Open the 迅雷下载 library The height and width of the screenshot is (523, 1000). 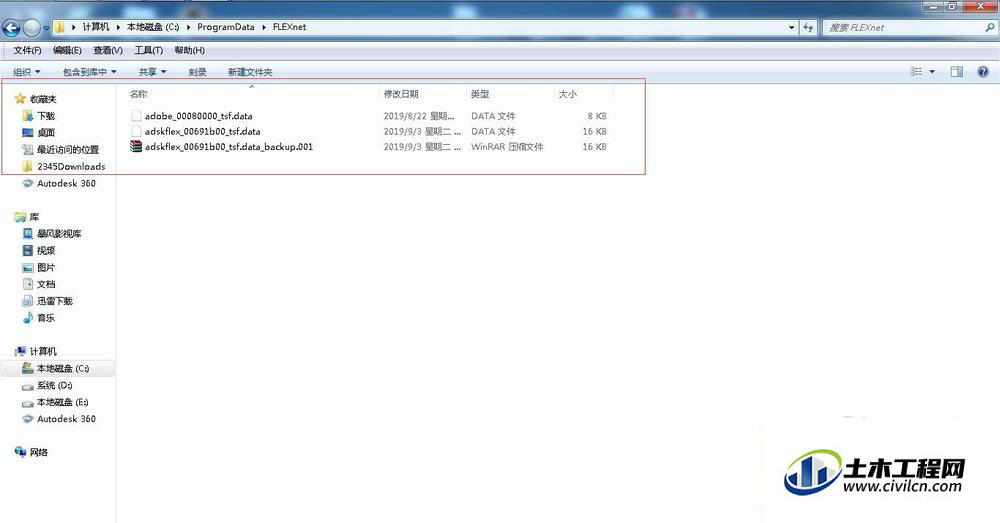55,301
